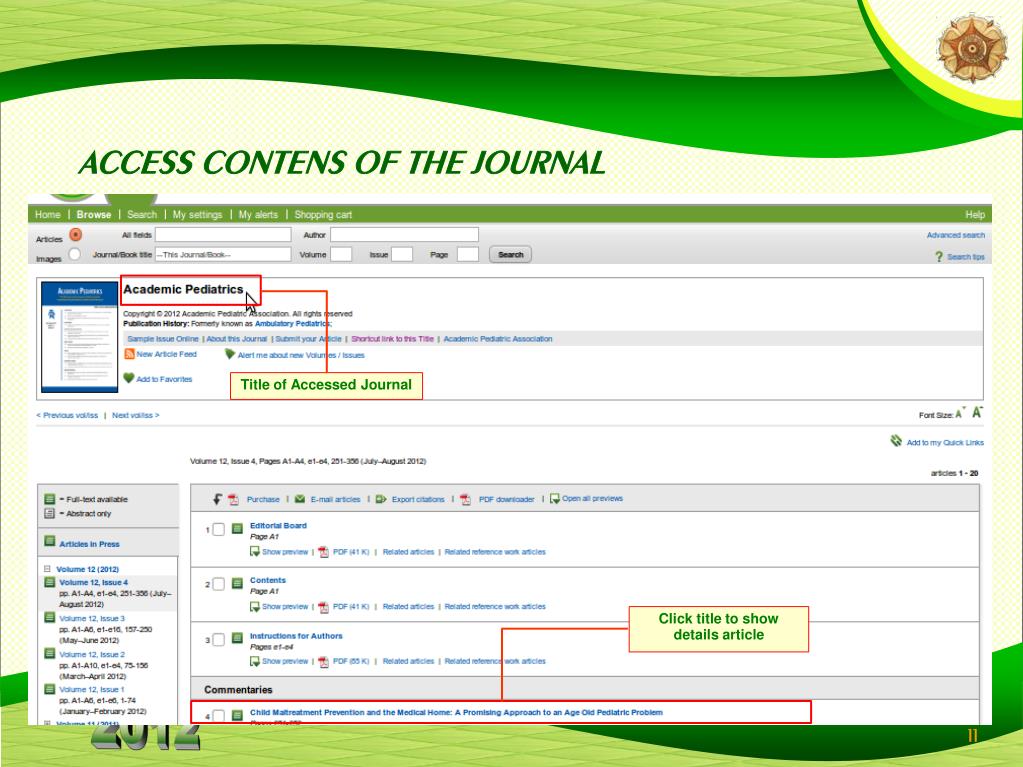Select the Articles radio button

pyautogui.click(x=76, y=235)
